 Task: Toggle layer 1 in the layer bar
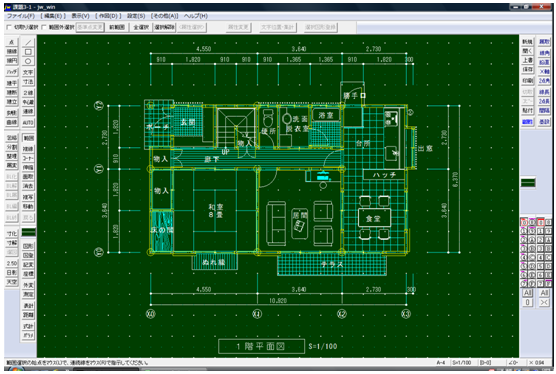(x=524, y=231)
